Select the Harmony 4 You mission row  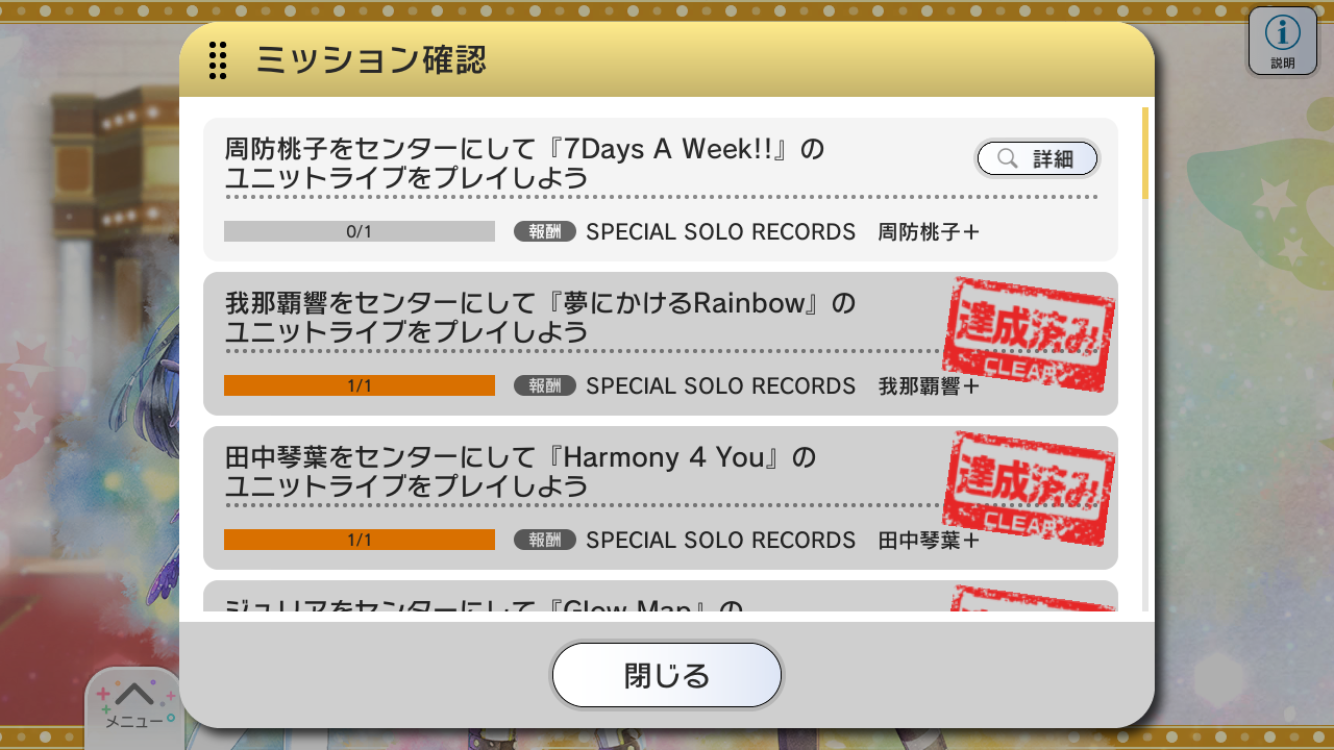(660, 497)
